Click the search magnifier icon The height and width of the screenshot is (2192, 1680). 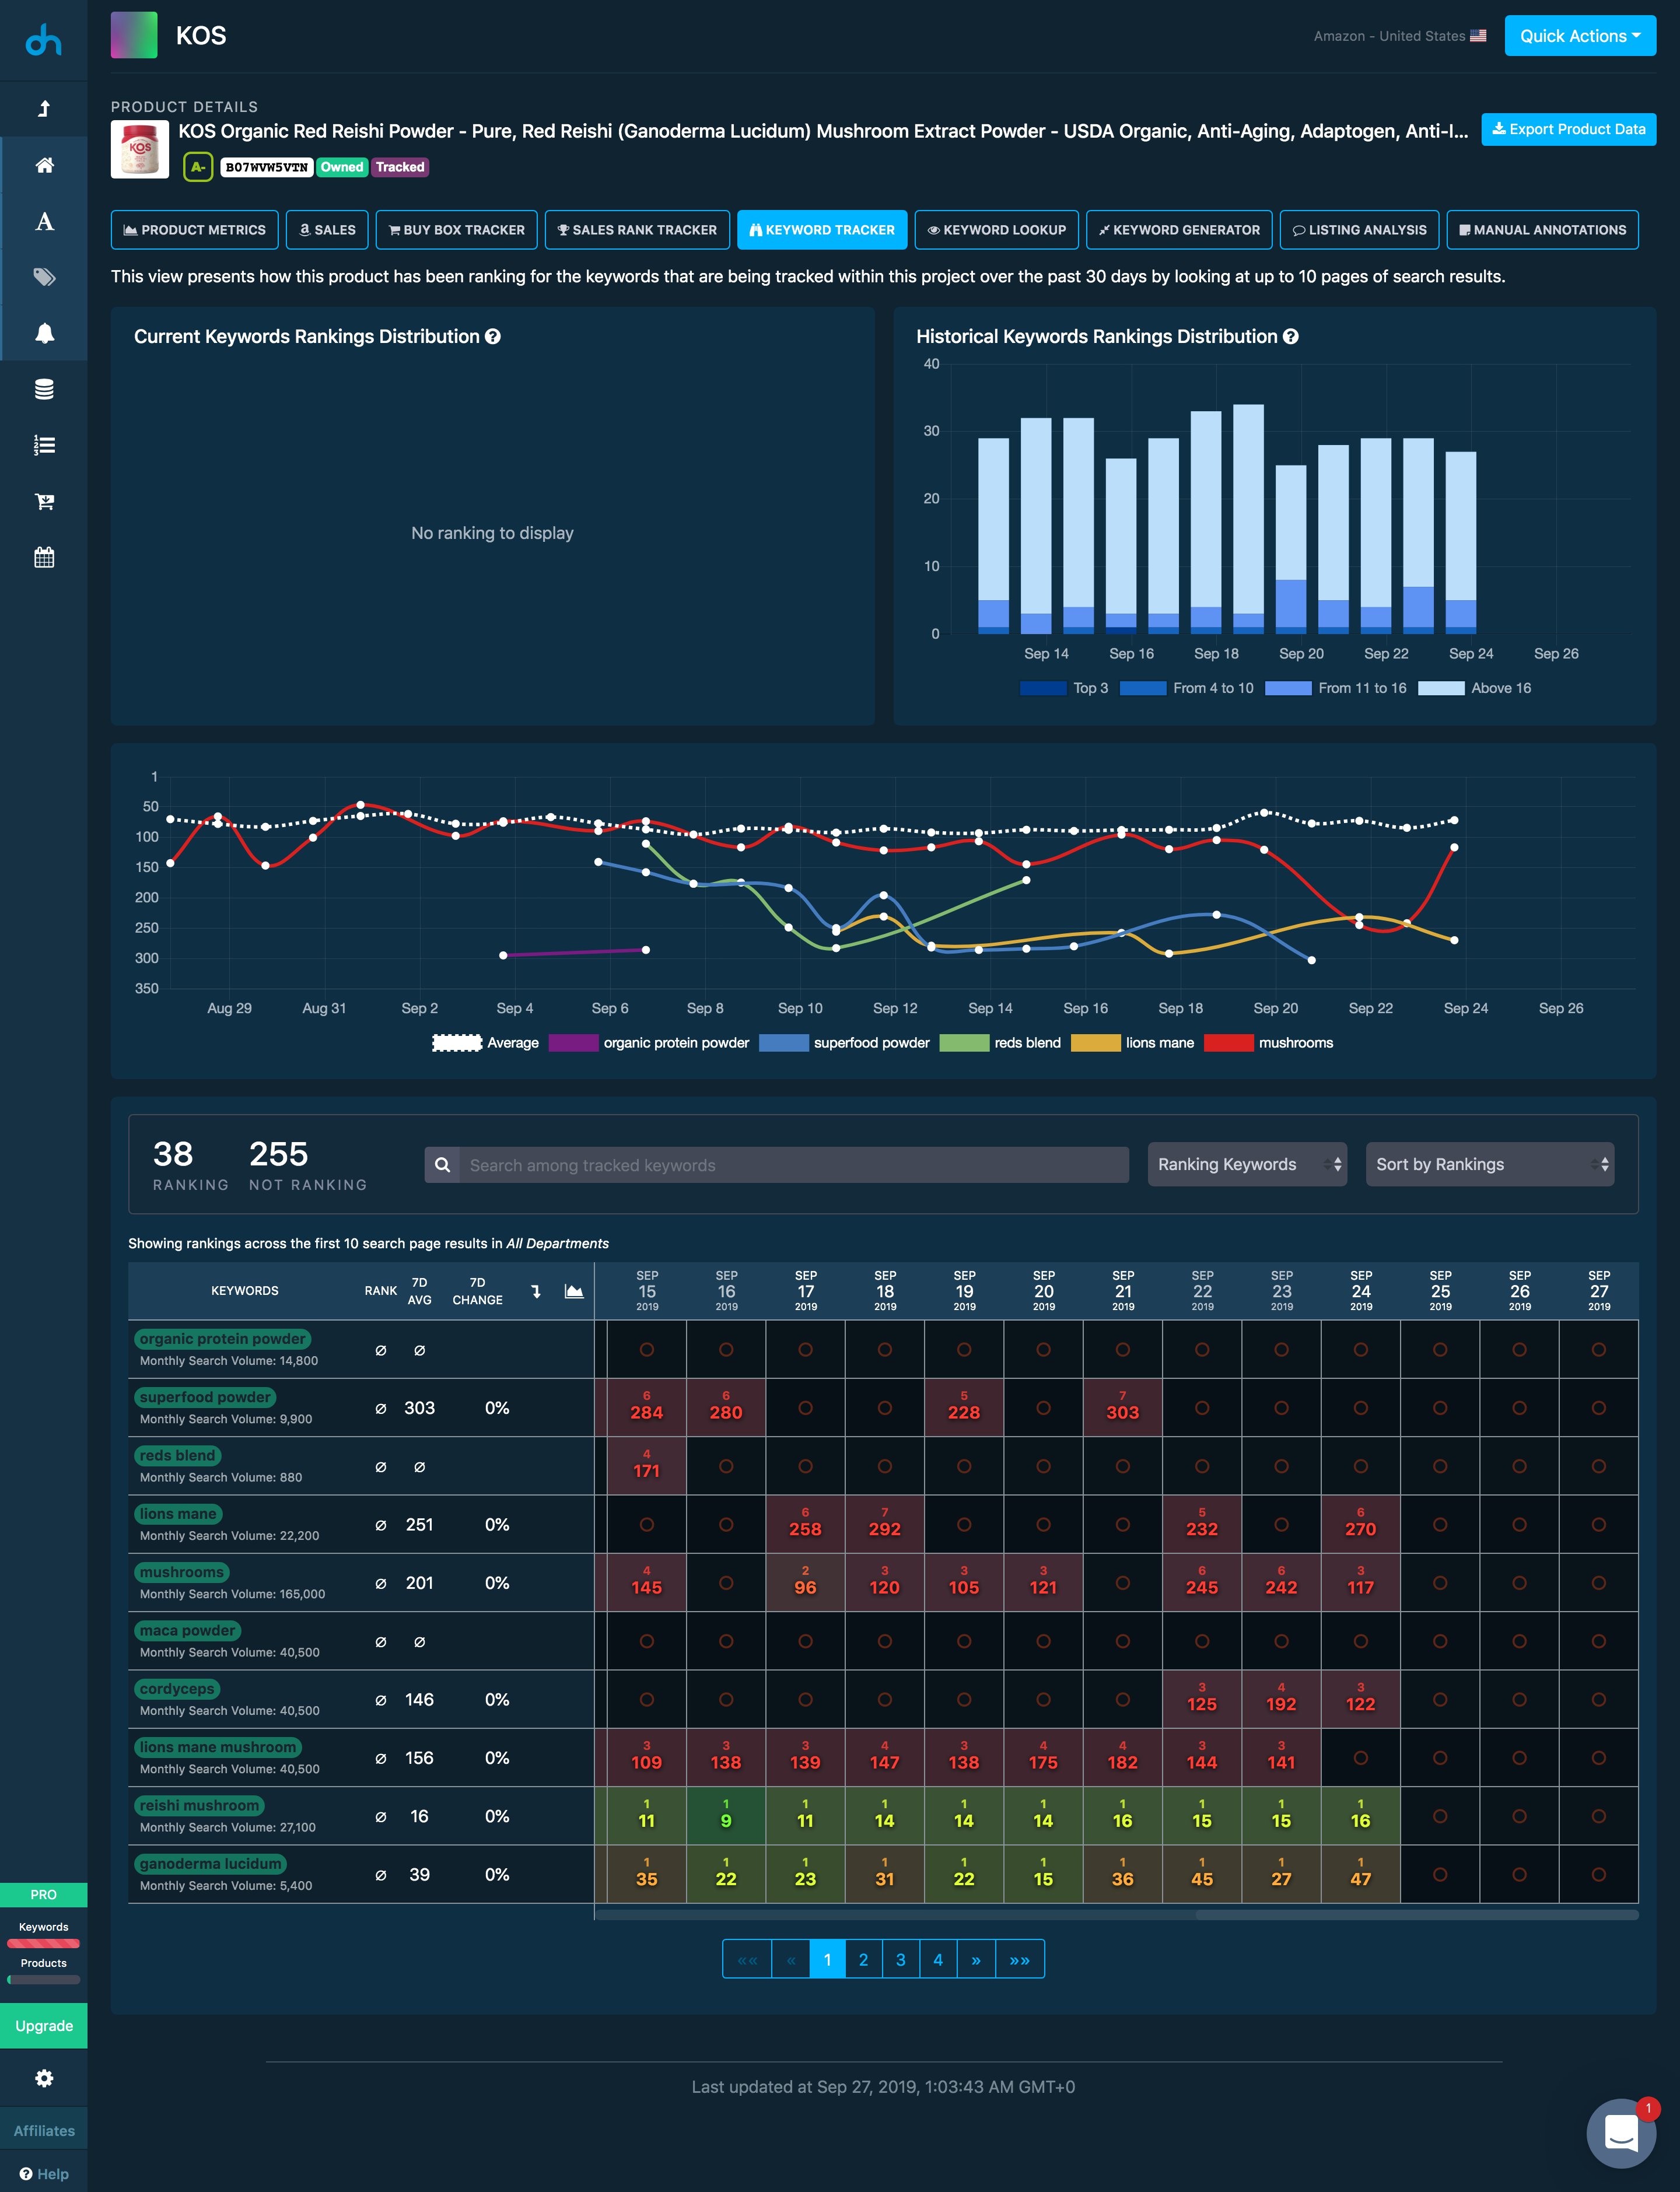(442, 1165)
